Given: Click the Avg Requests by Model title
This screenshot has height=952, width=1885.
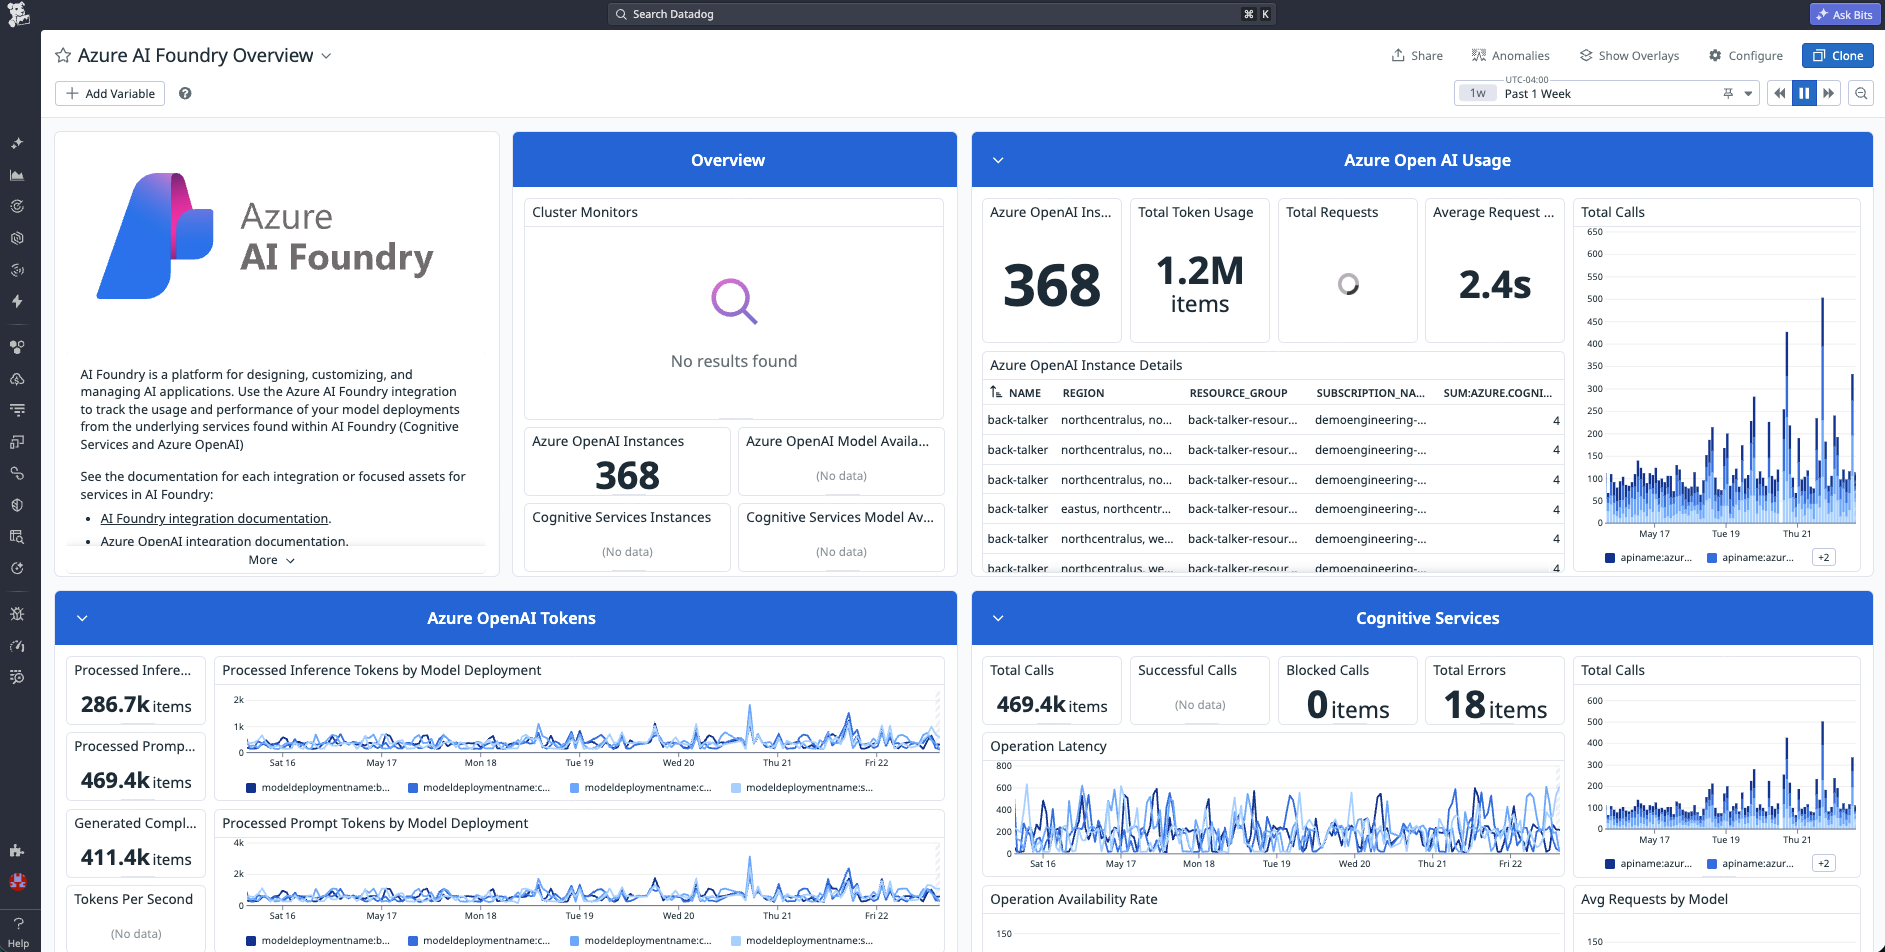Looking at the screenshot, I should click(1654, 899).
